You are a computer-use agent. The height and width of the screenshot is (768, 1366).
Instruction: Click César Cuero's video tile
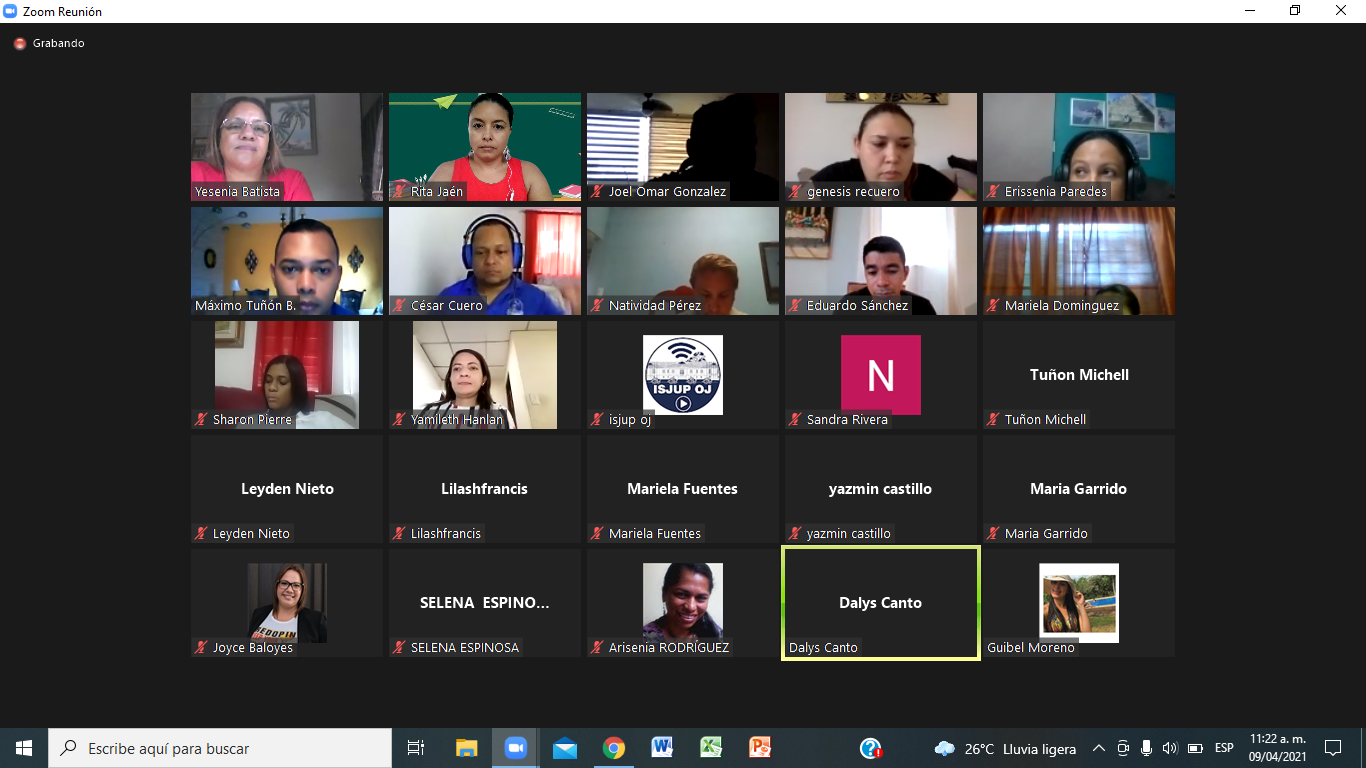(x=485, y=261)
